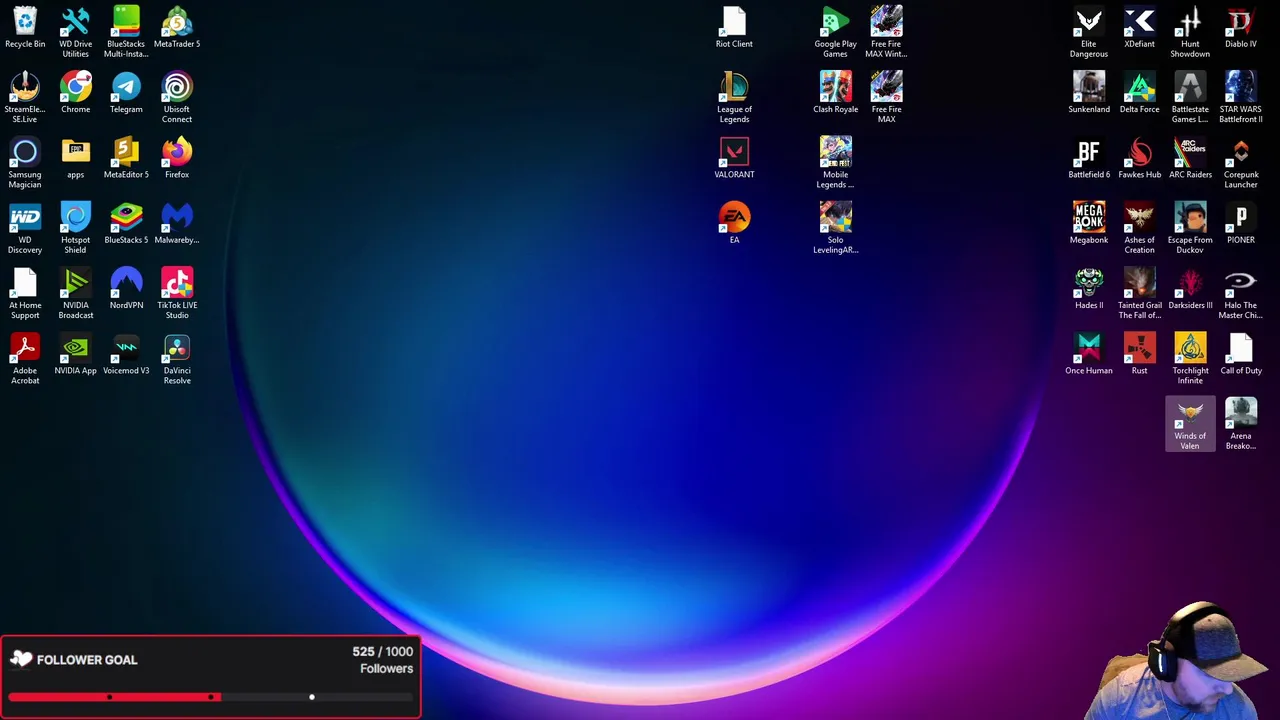Click the Google Play Games icon
This screenshot has width=1280, height=720.
836,21
